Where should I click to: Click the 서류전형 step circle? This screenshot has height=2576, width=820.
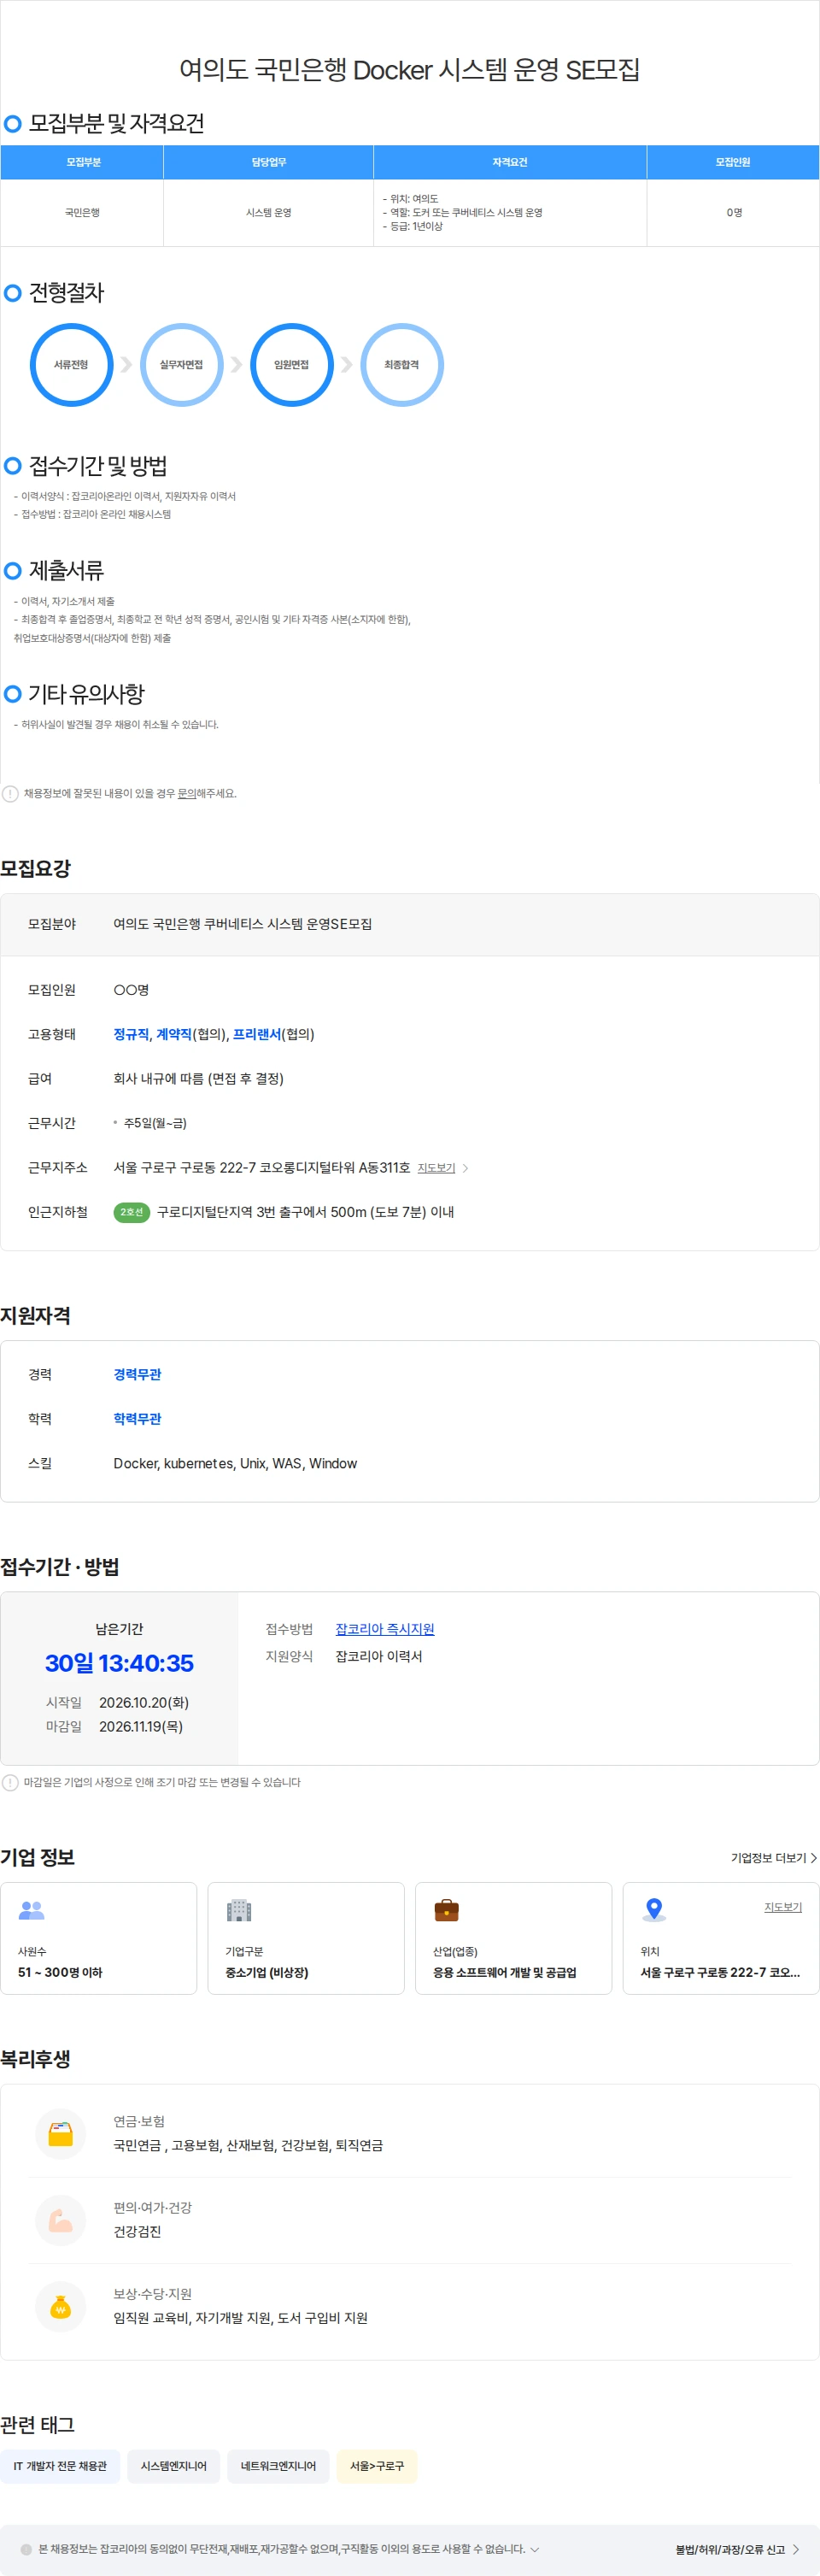click(71, 365)
